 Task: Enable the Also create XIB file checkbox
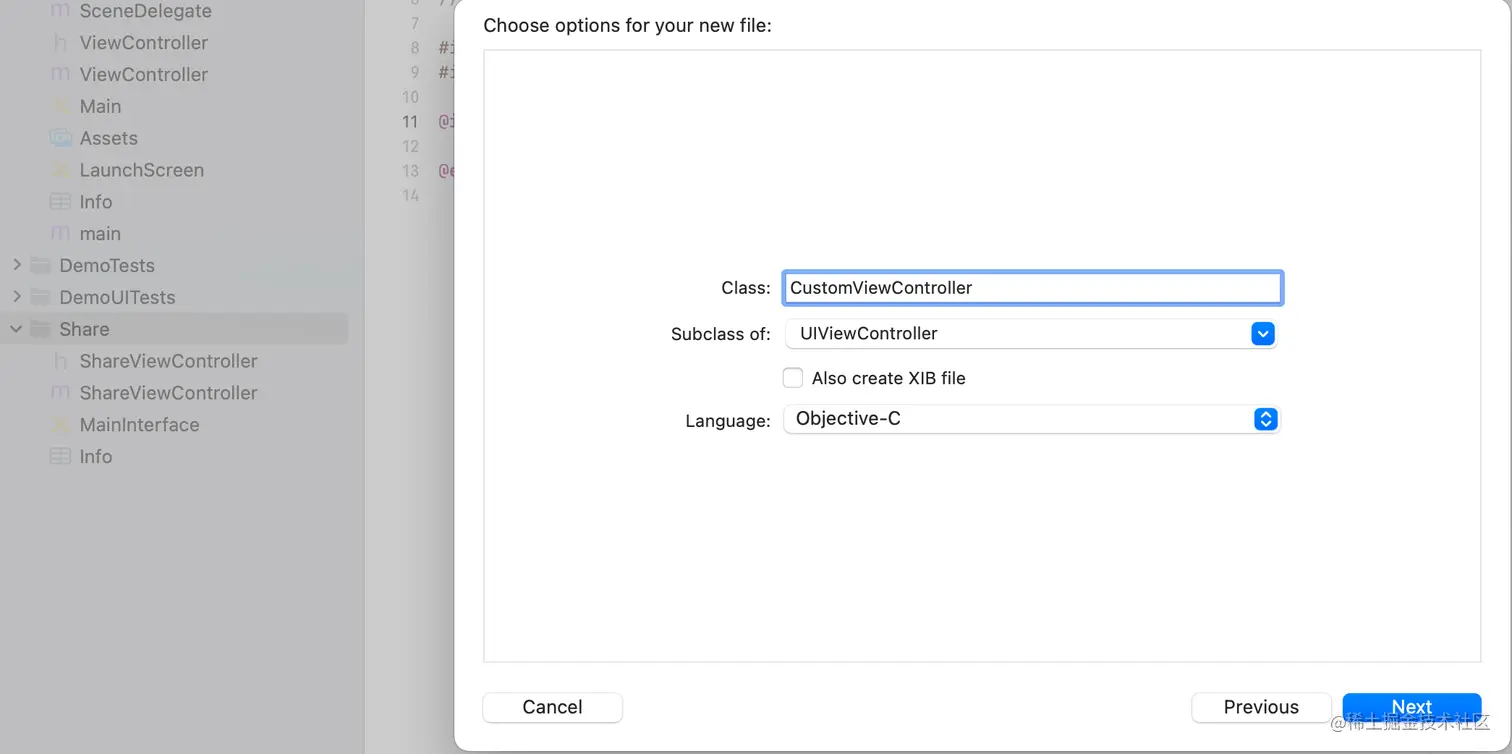(793, 378)
